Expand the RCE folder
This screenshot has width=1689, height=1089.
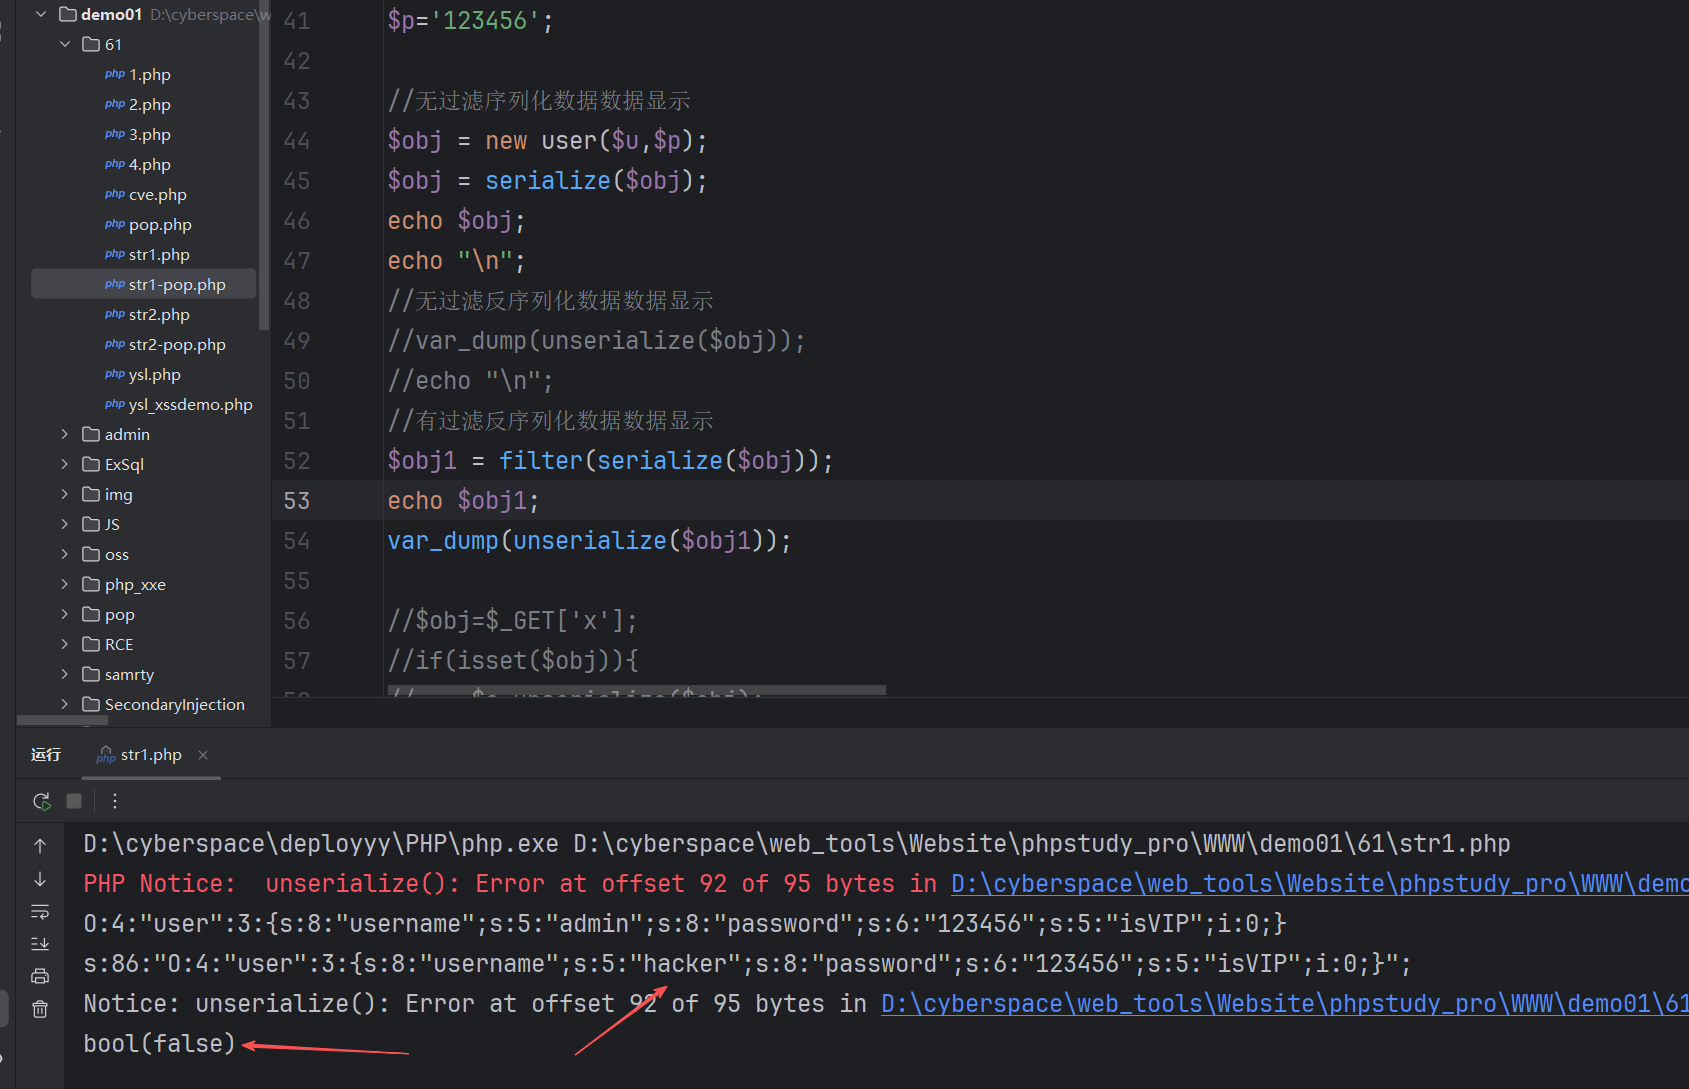(x=65, y=644)
